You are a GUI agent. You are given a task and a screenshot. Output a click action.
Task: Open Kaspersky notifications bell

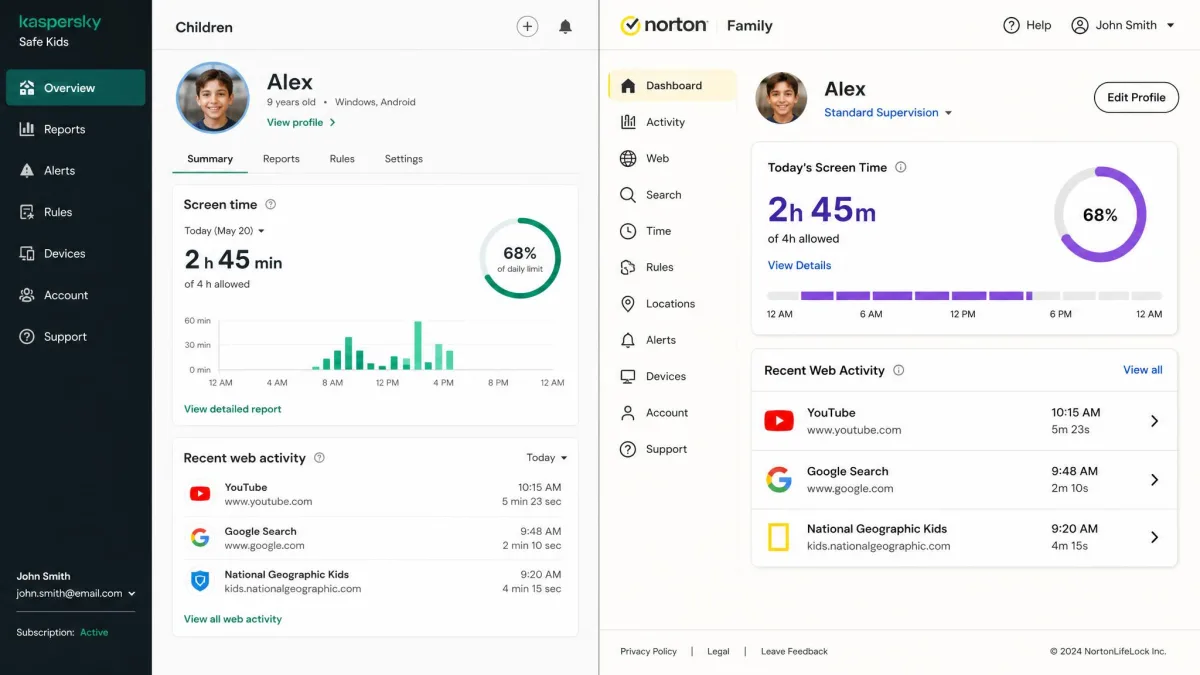565,27
